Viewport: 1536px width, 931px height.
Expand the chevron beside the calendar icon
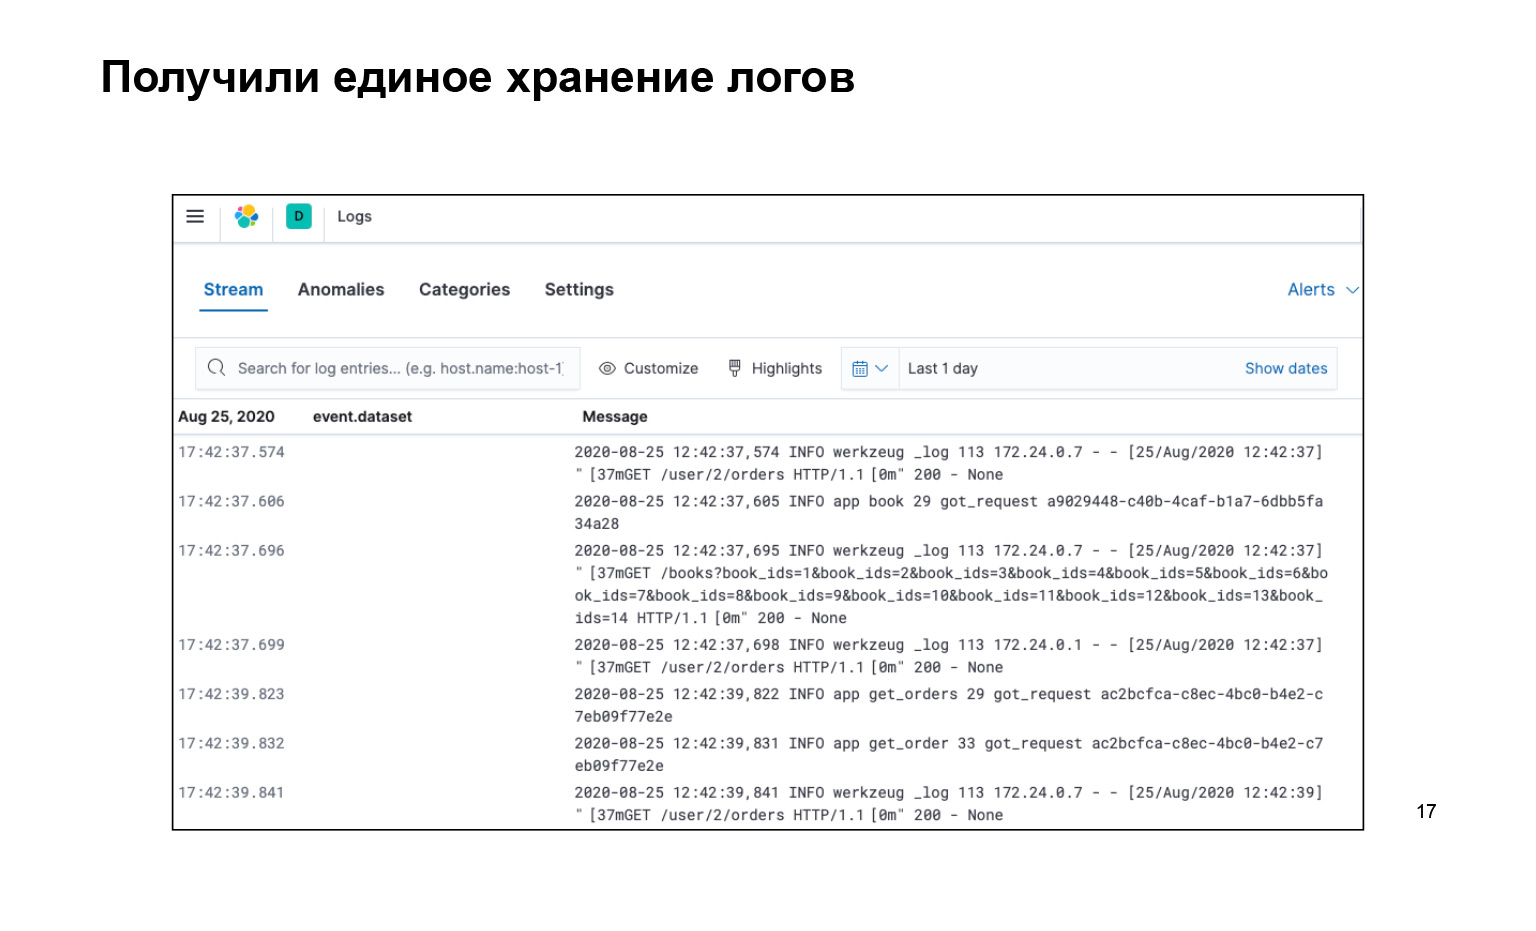[x=882, y=368]
